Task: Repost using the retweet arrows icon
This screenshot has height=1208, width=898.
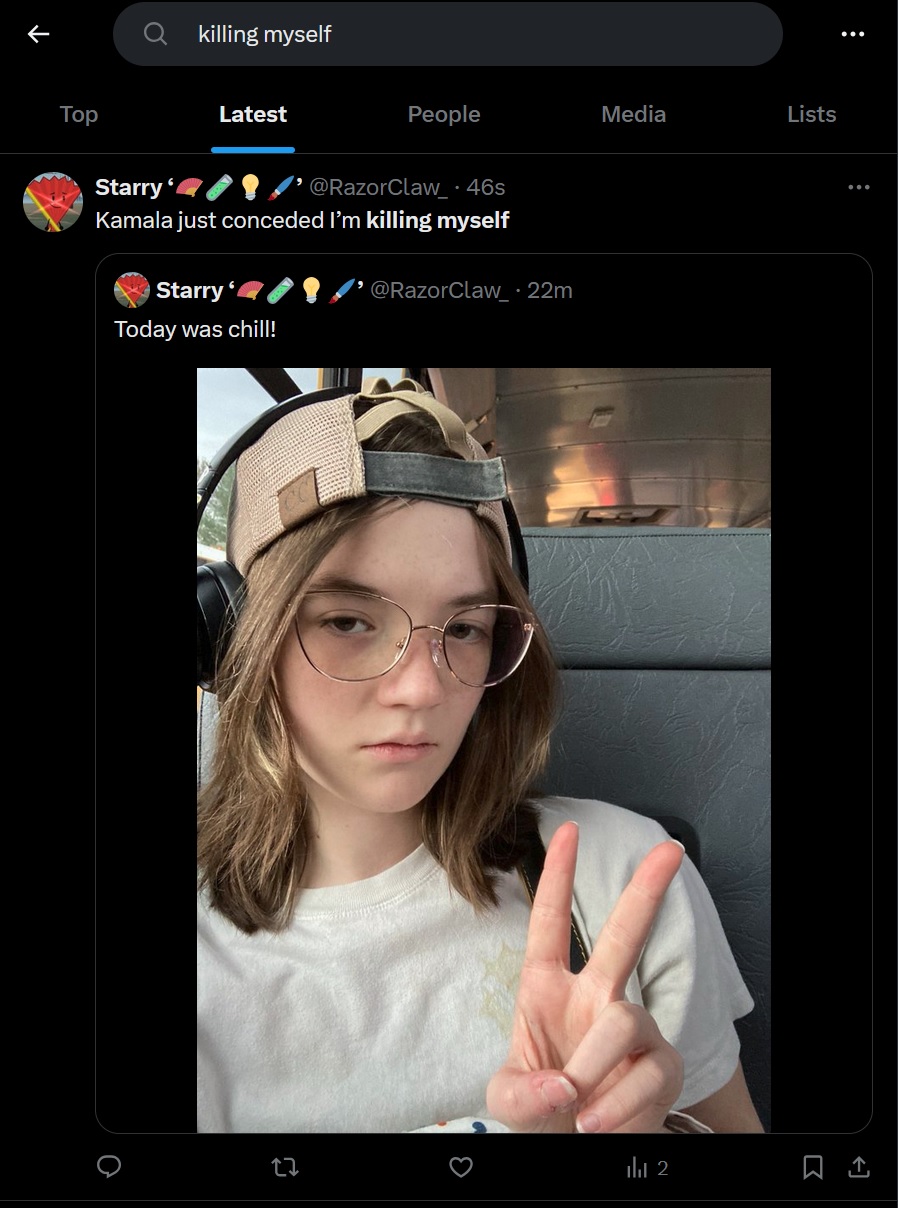Action: [x=285, y=1167]
